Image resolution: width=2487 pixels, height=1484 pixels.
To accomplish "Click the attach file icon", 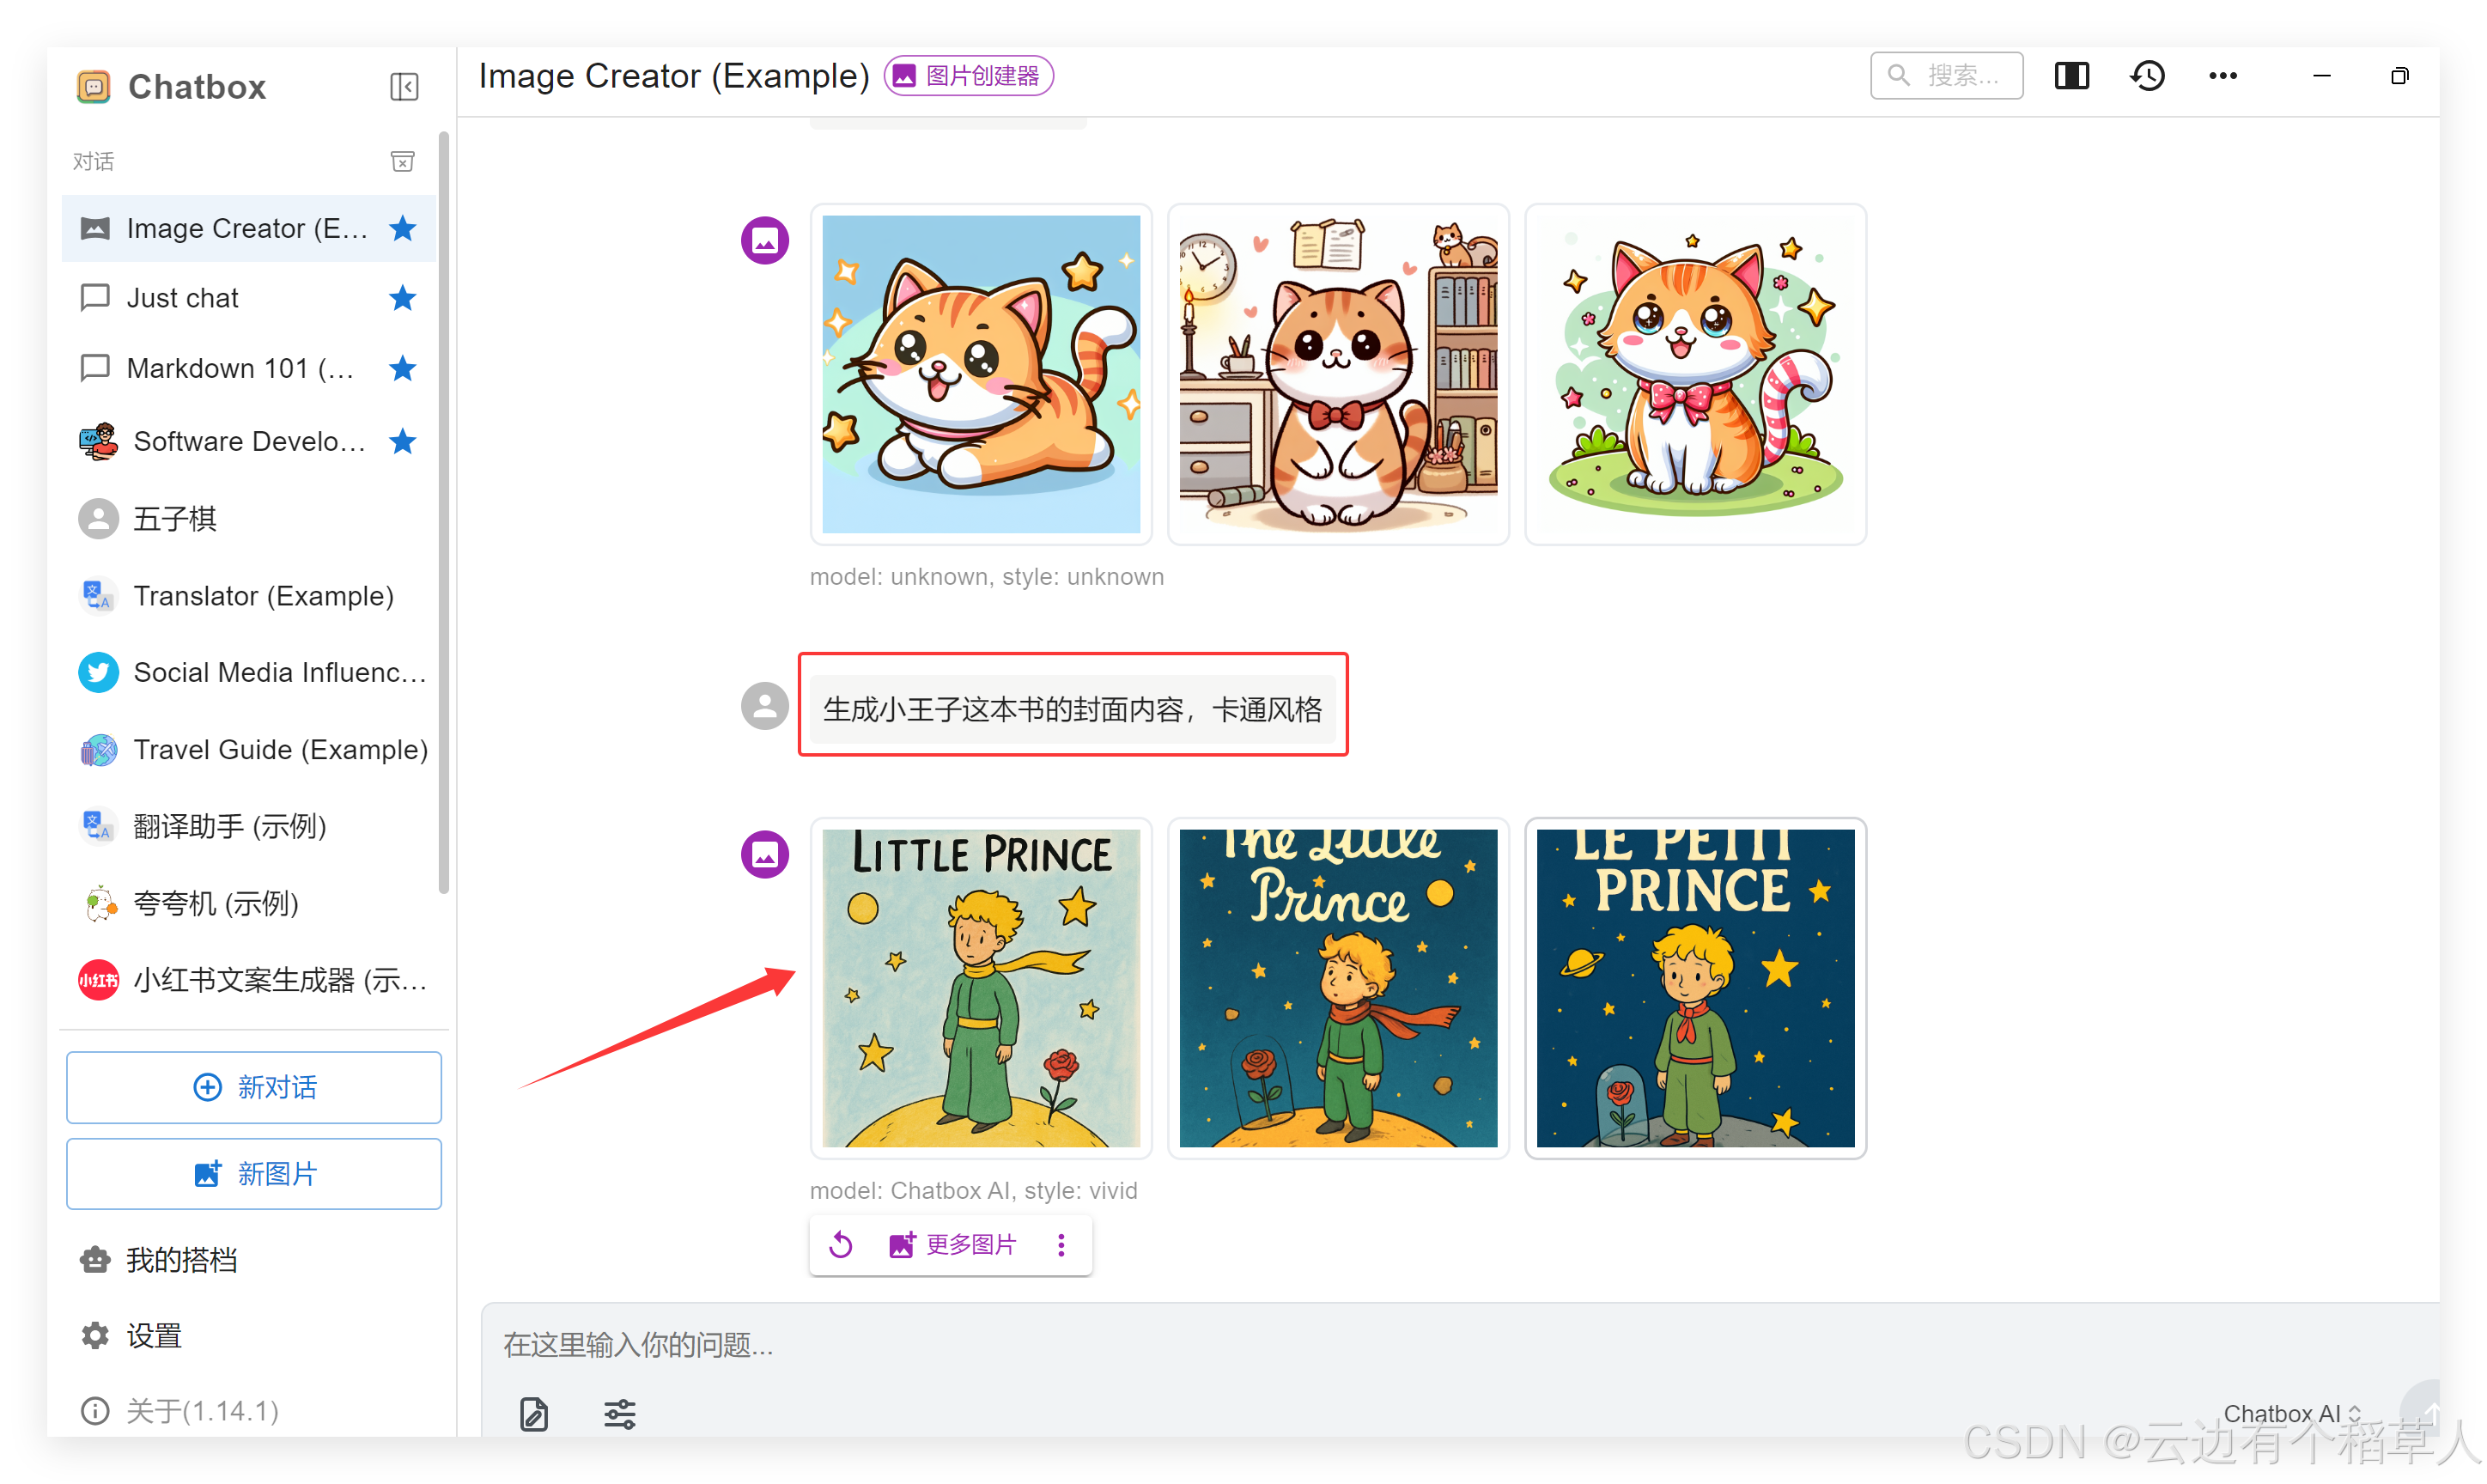I will (x=534, y=1414).
